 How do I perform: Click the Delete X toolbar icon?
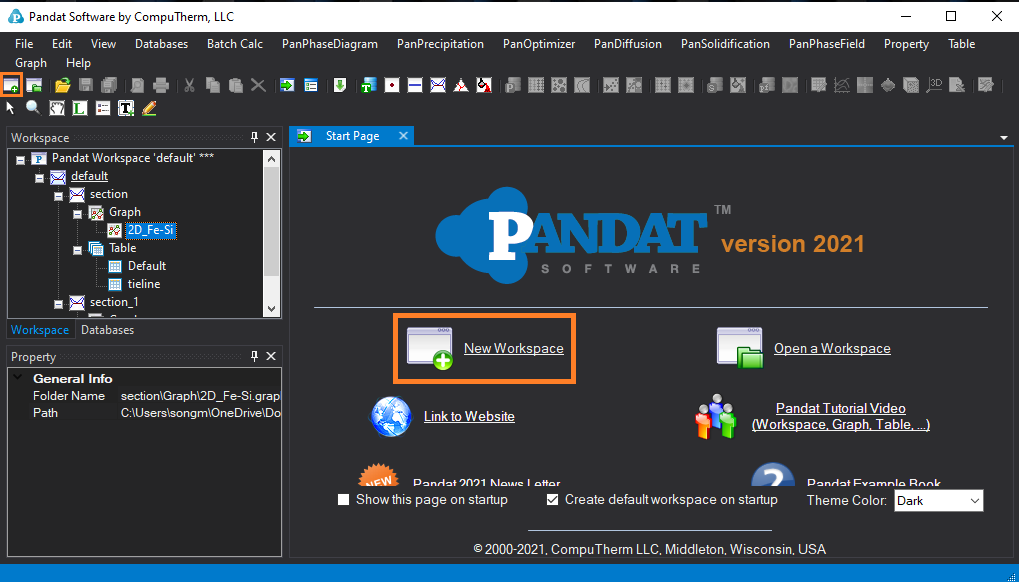[x=258, y=85]
